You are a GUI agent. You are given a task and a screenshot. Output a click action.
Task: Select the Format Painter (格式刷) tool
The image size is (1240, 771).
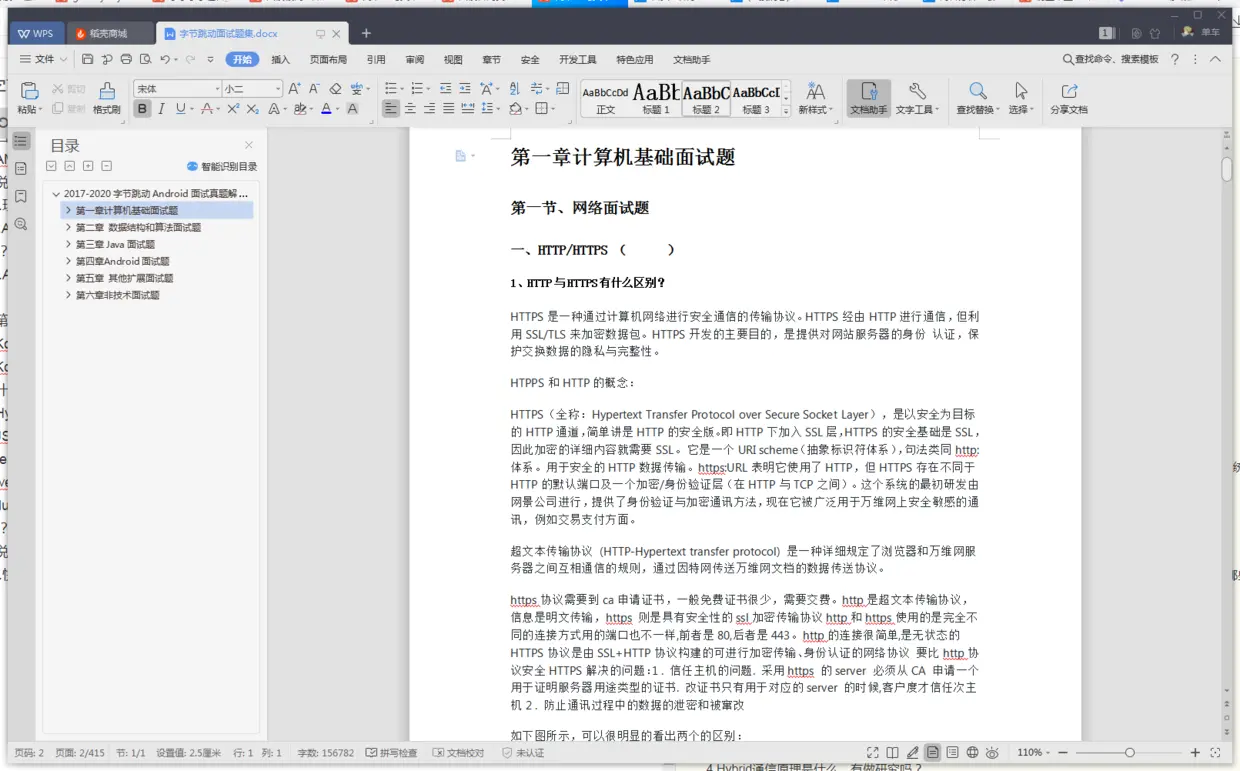(107, 97)
